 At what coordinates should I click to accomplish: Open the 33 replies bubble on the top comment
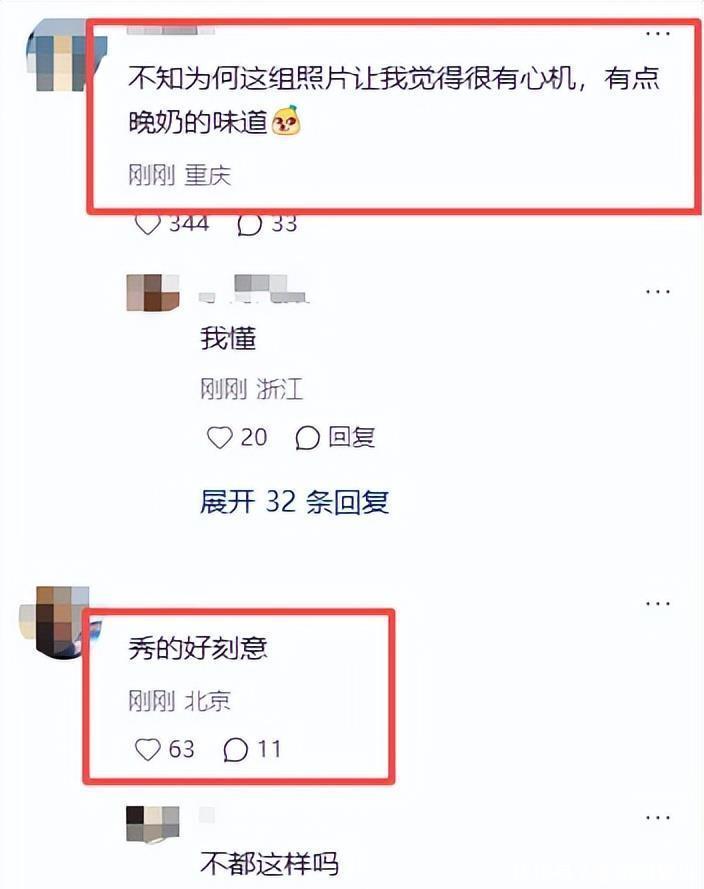click(249, 225)
